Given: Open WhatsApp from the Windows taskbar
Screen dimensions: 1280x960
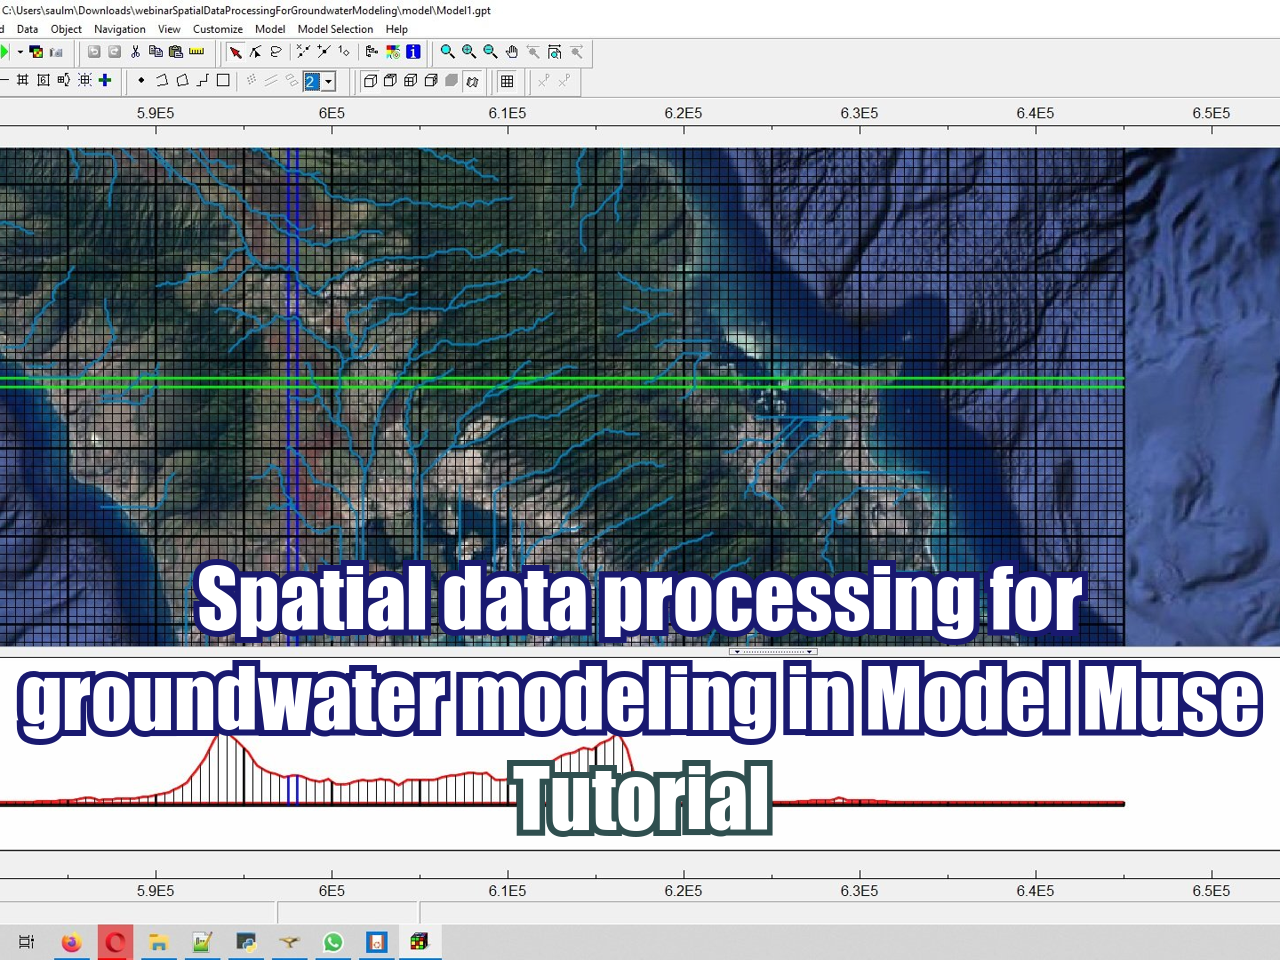Looking at the screenshot, I should click(333, 941).
